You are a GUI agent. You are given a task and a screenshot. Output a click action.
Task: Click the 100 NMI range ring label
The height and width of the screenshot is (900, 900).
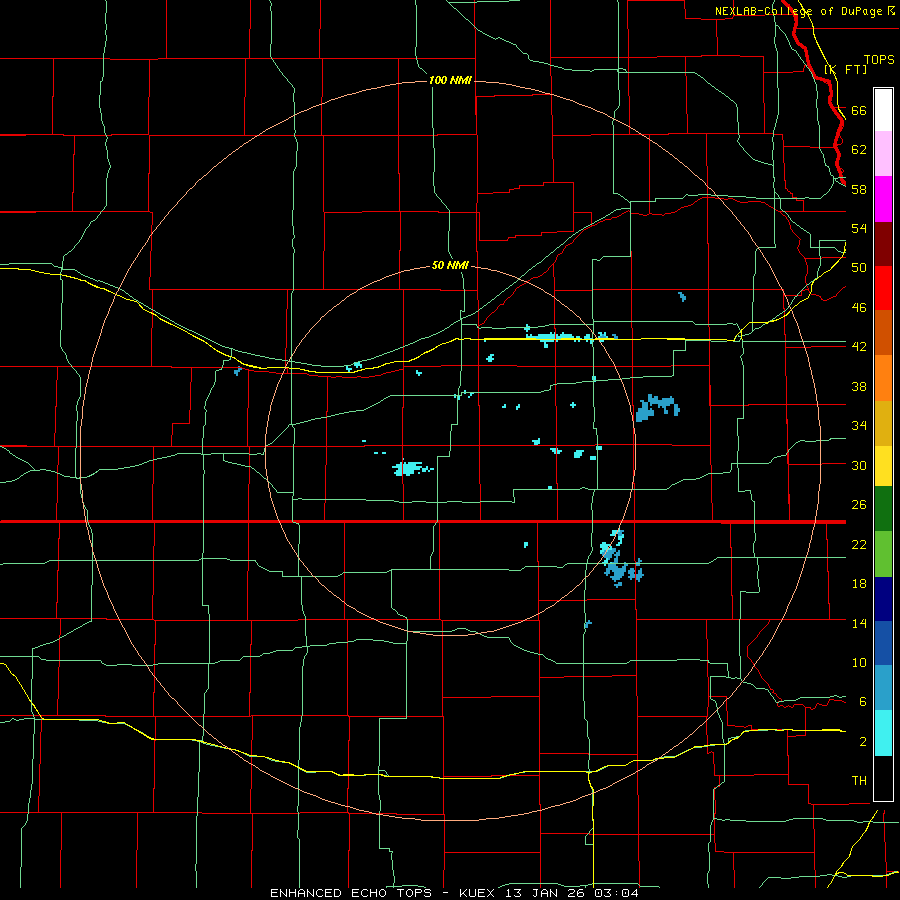(450, 80)
